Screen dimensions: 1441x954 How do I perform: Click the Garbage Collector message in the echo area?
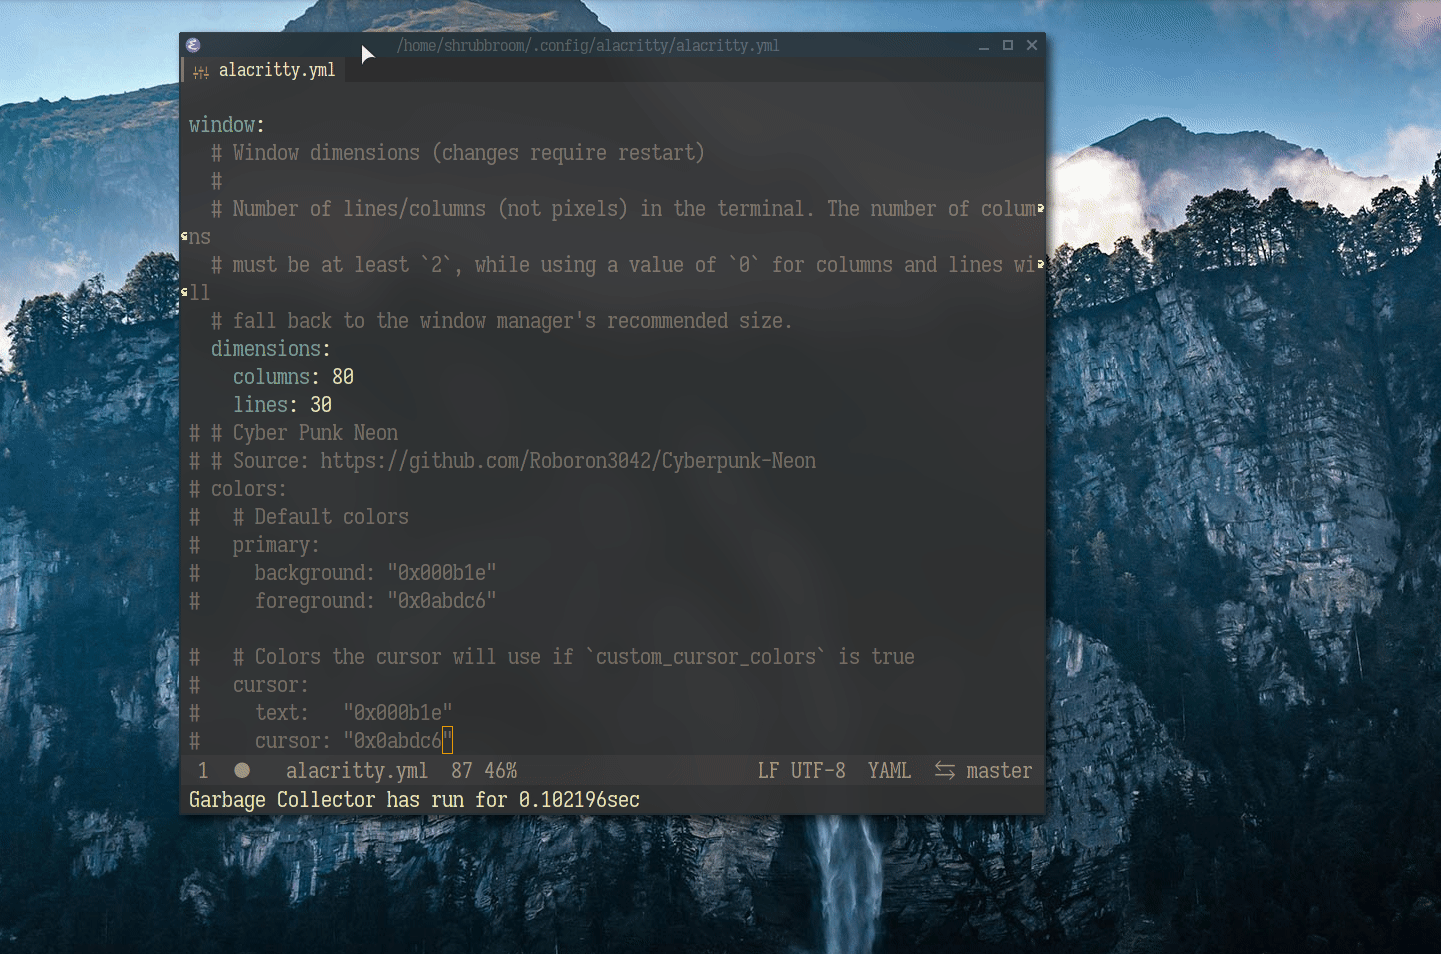click(x=414, y=799)
